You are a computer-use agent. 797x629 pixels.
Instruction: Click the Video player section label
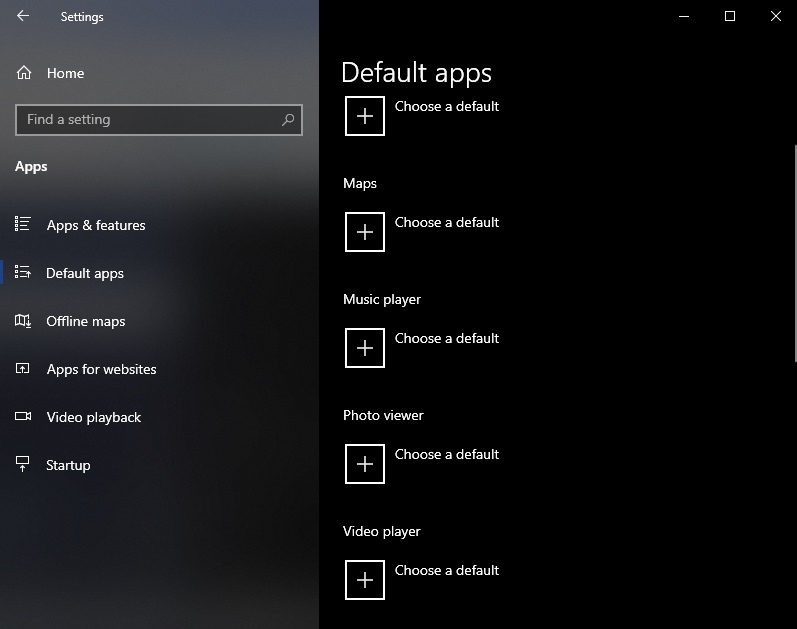click(x=382, y=531)
